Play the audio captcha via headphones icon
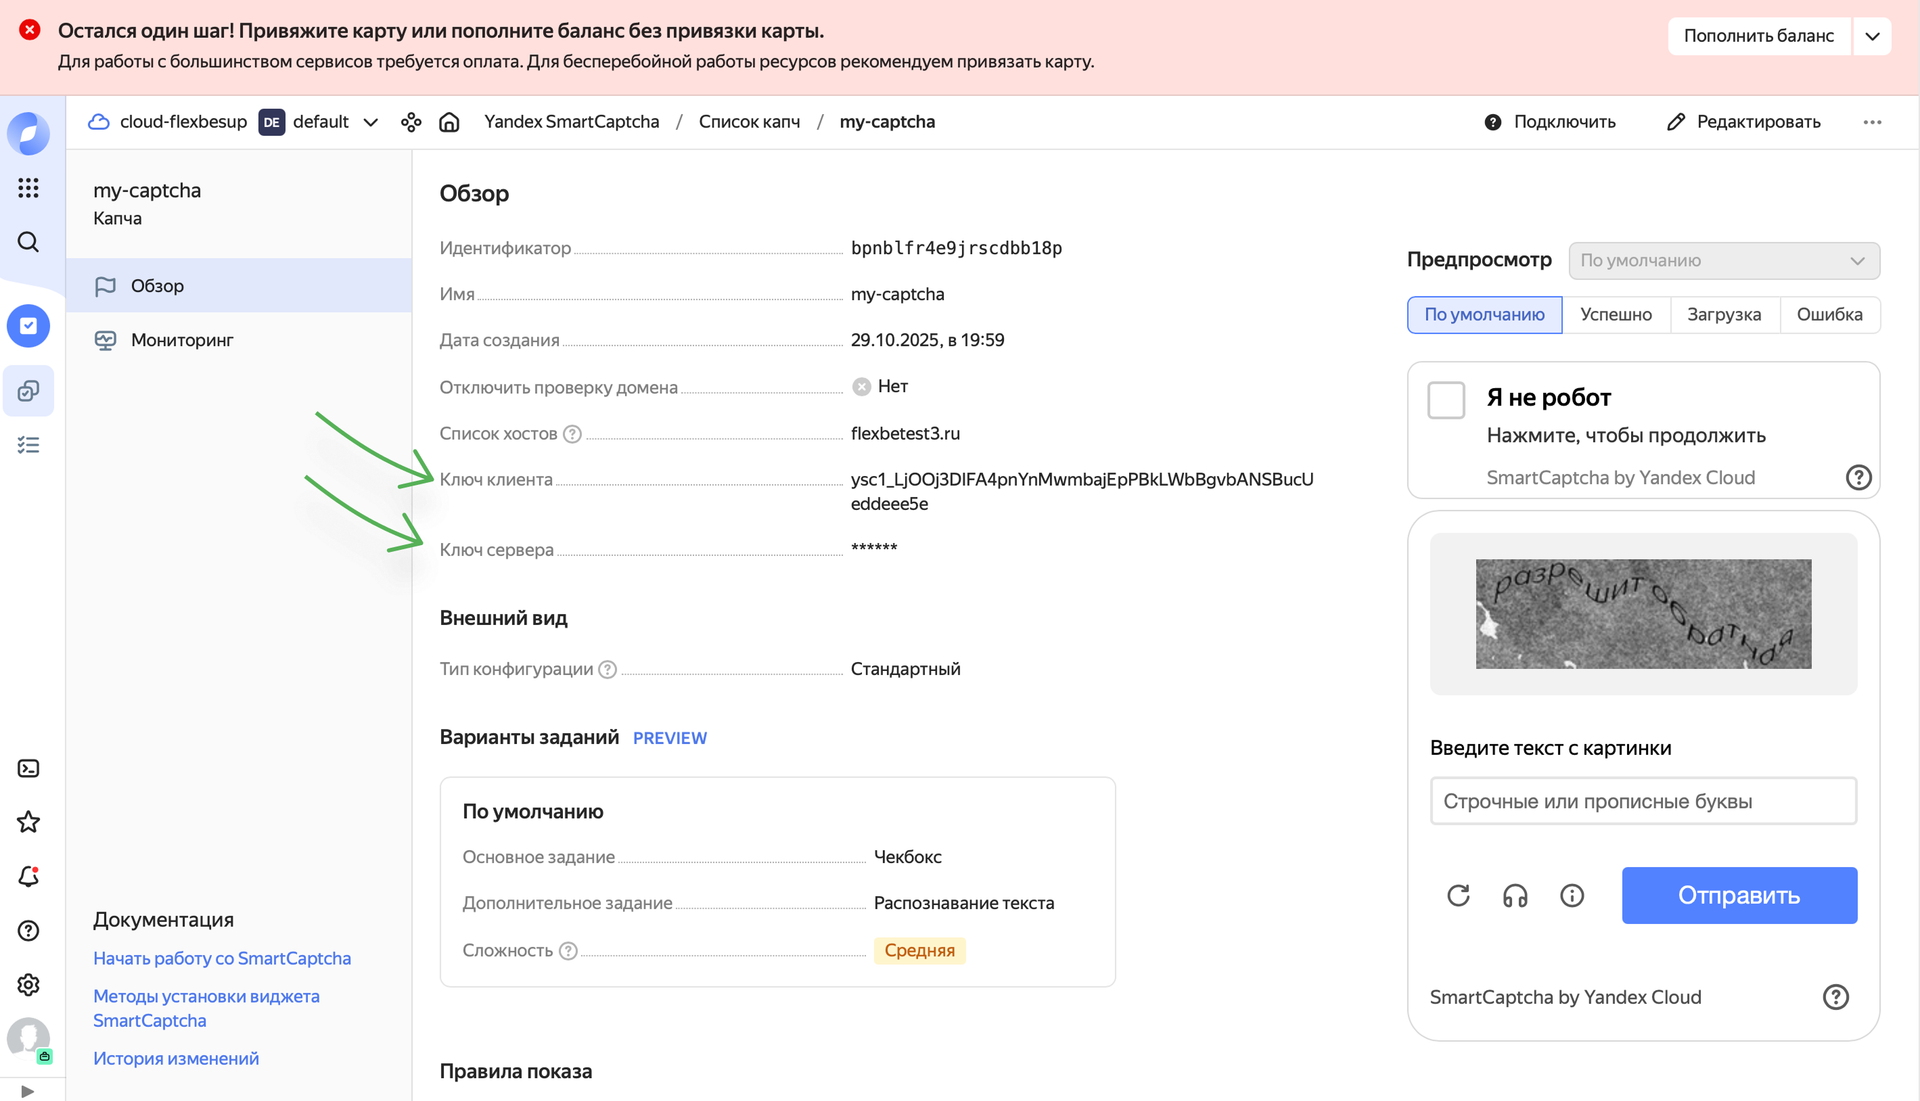 pyautogui.click(x=1515, y=895)
